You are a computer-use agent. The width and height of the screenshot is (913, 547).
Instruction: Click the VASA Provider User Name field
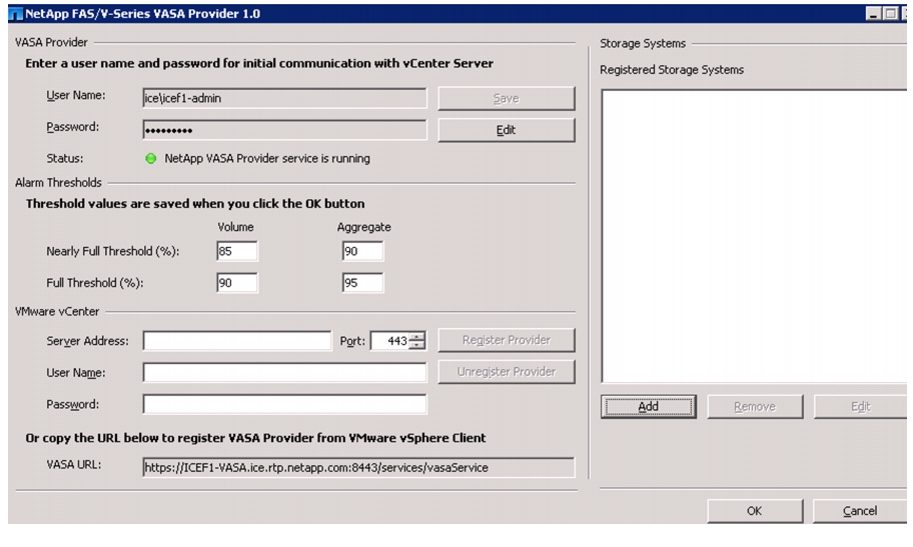point(284,98)
